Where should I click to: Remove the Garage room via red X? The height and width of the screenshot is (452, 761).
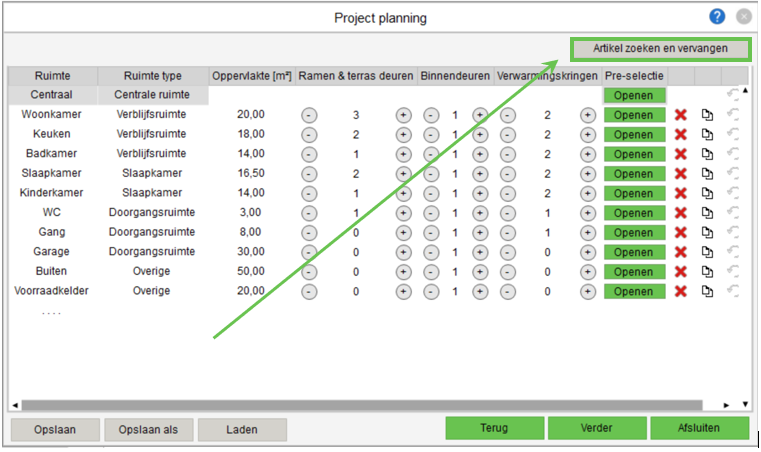coord(681,252)
